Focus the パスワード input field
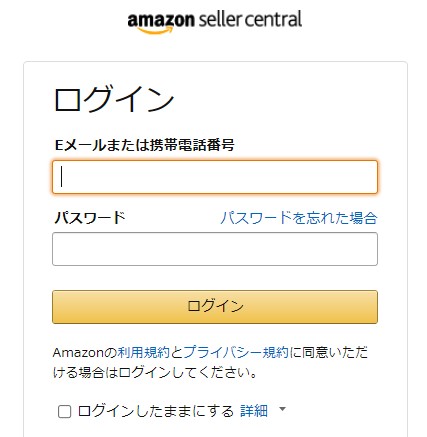 coord(215,249)
